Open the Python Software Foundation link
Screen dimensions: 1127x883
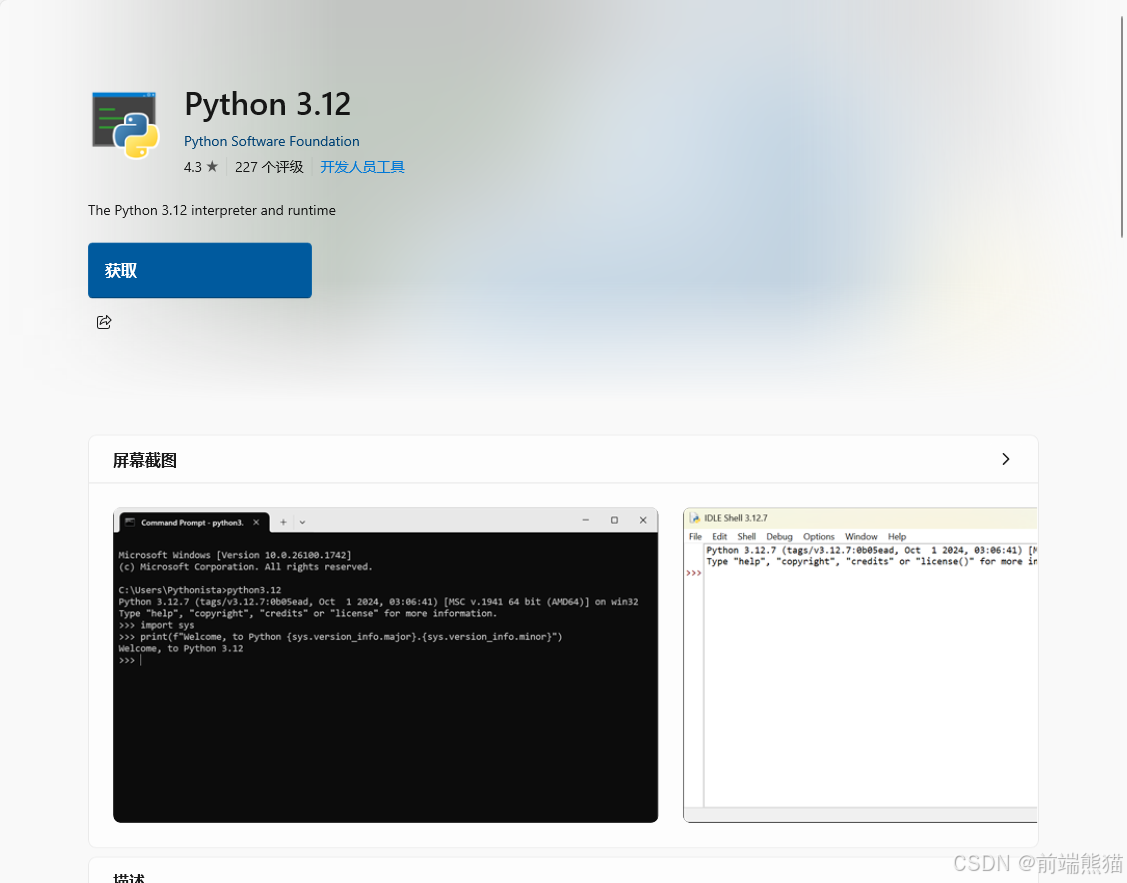(x=271, y=141)
